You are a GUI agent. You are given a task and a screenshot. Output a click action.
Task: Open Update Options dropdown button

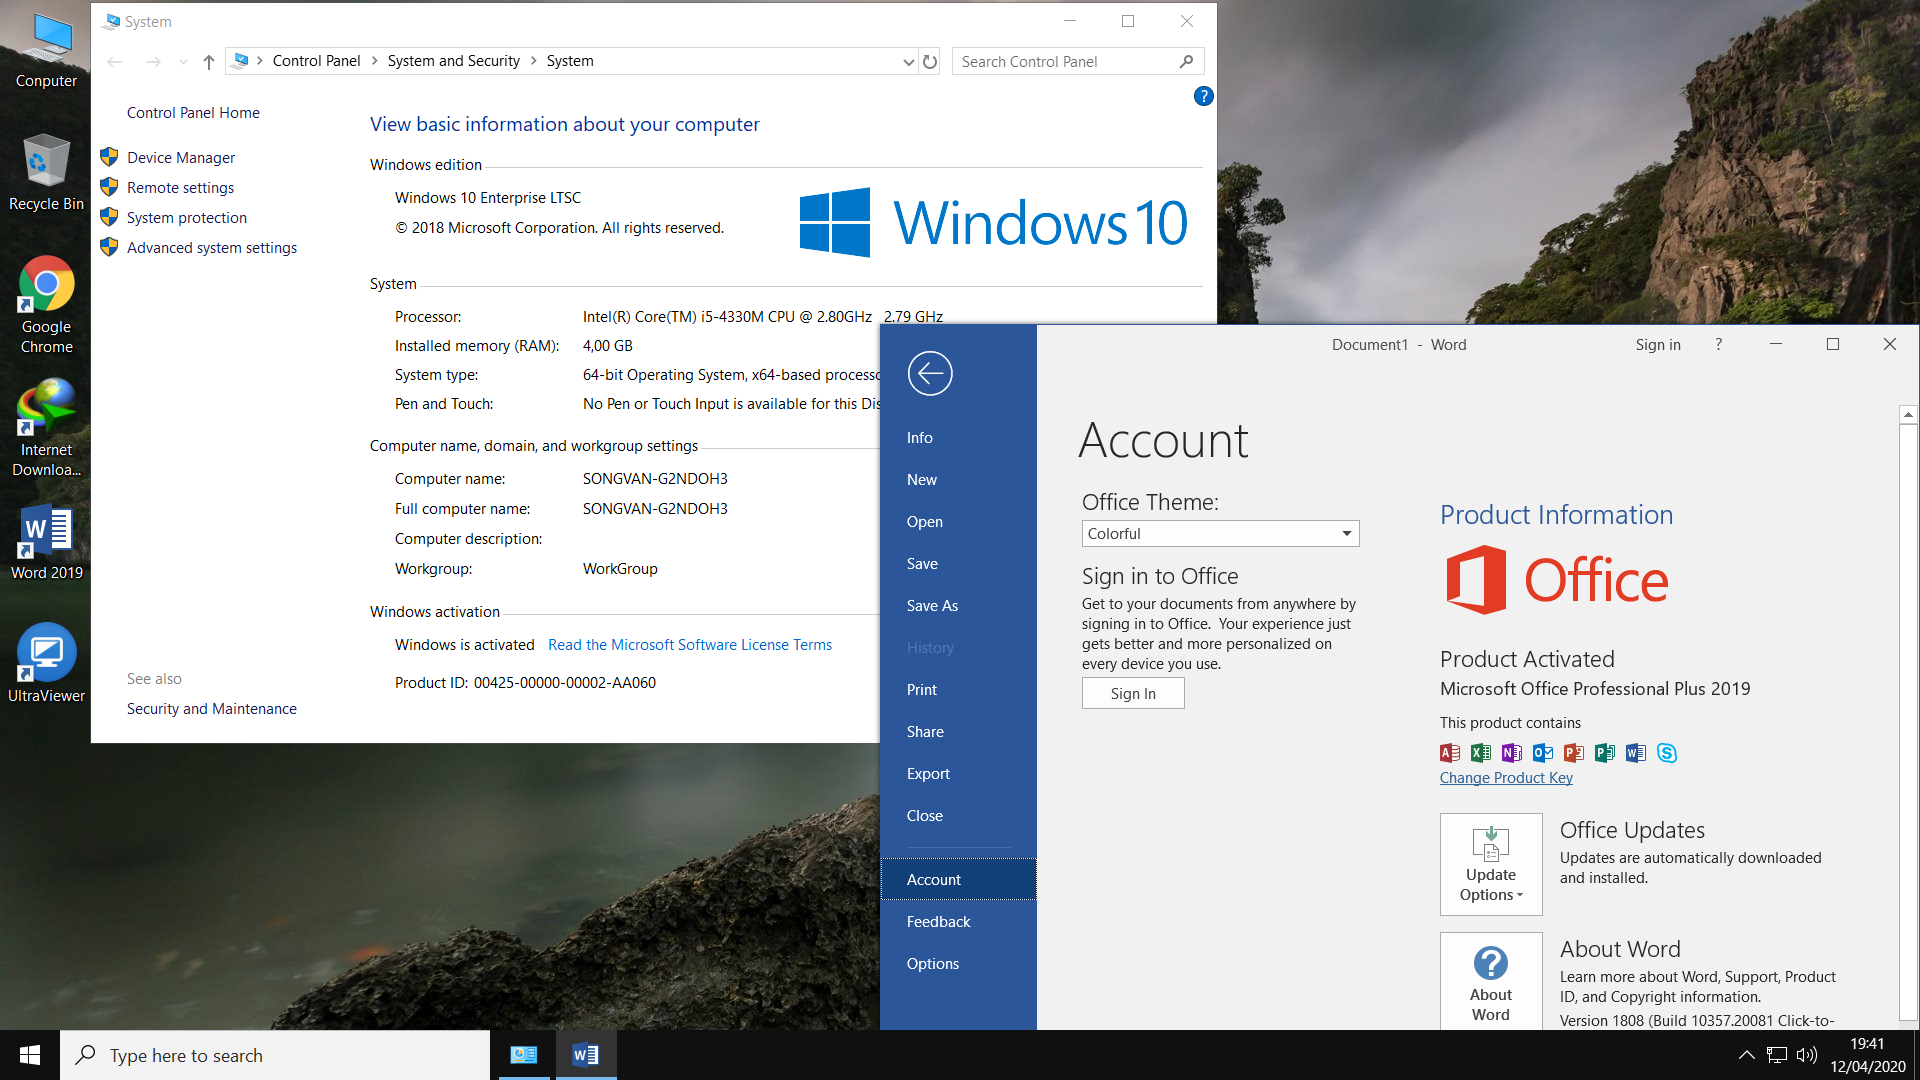pos(1491,865)
